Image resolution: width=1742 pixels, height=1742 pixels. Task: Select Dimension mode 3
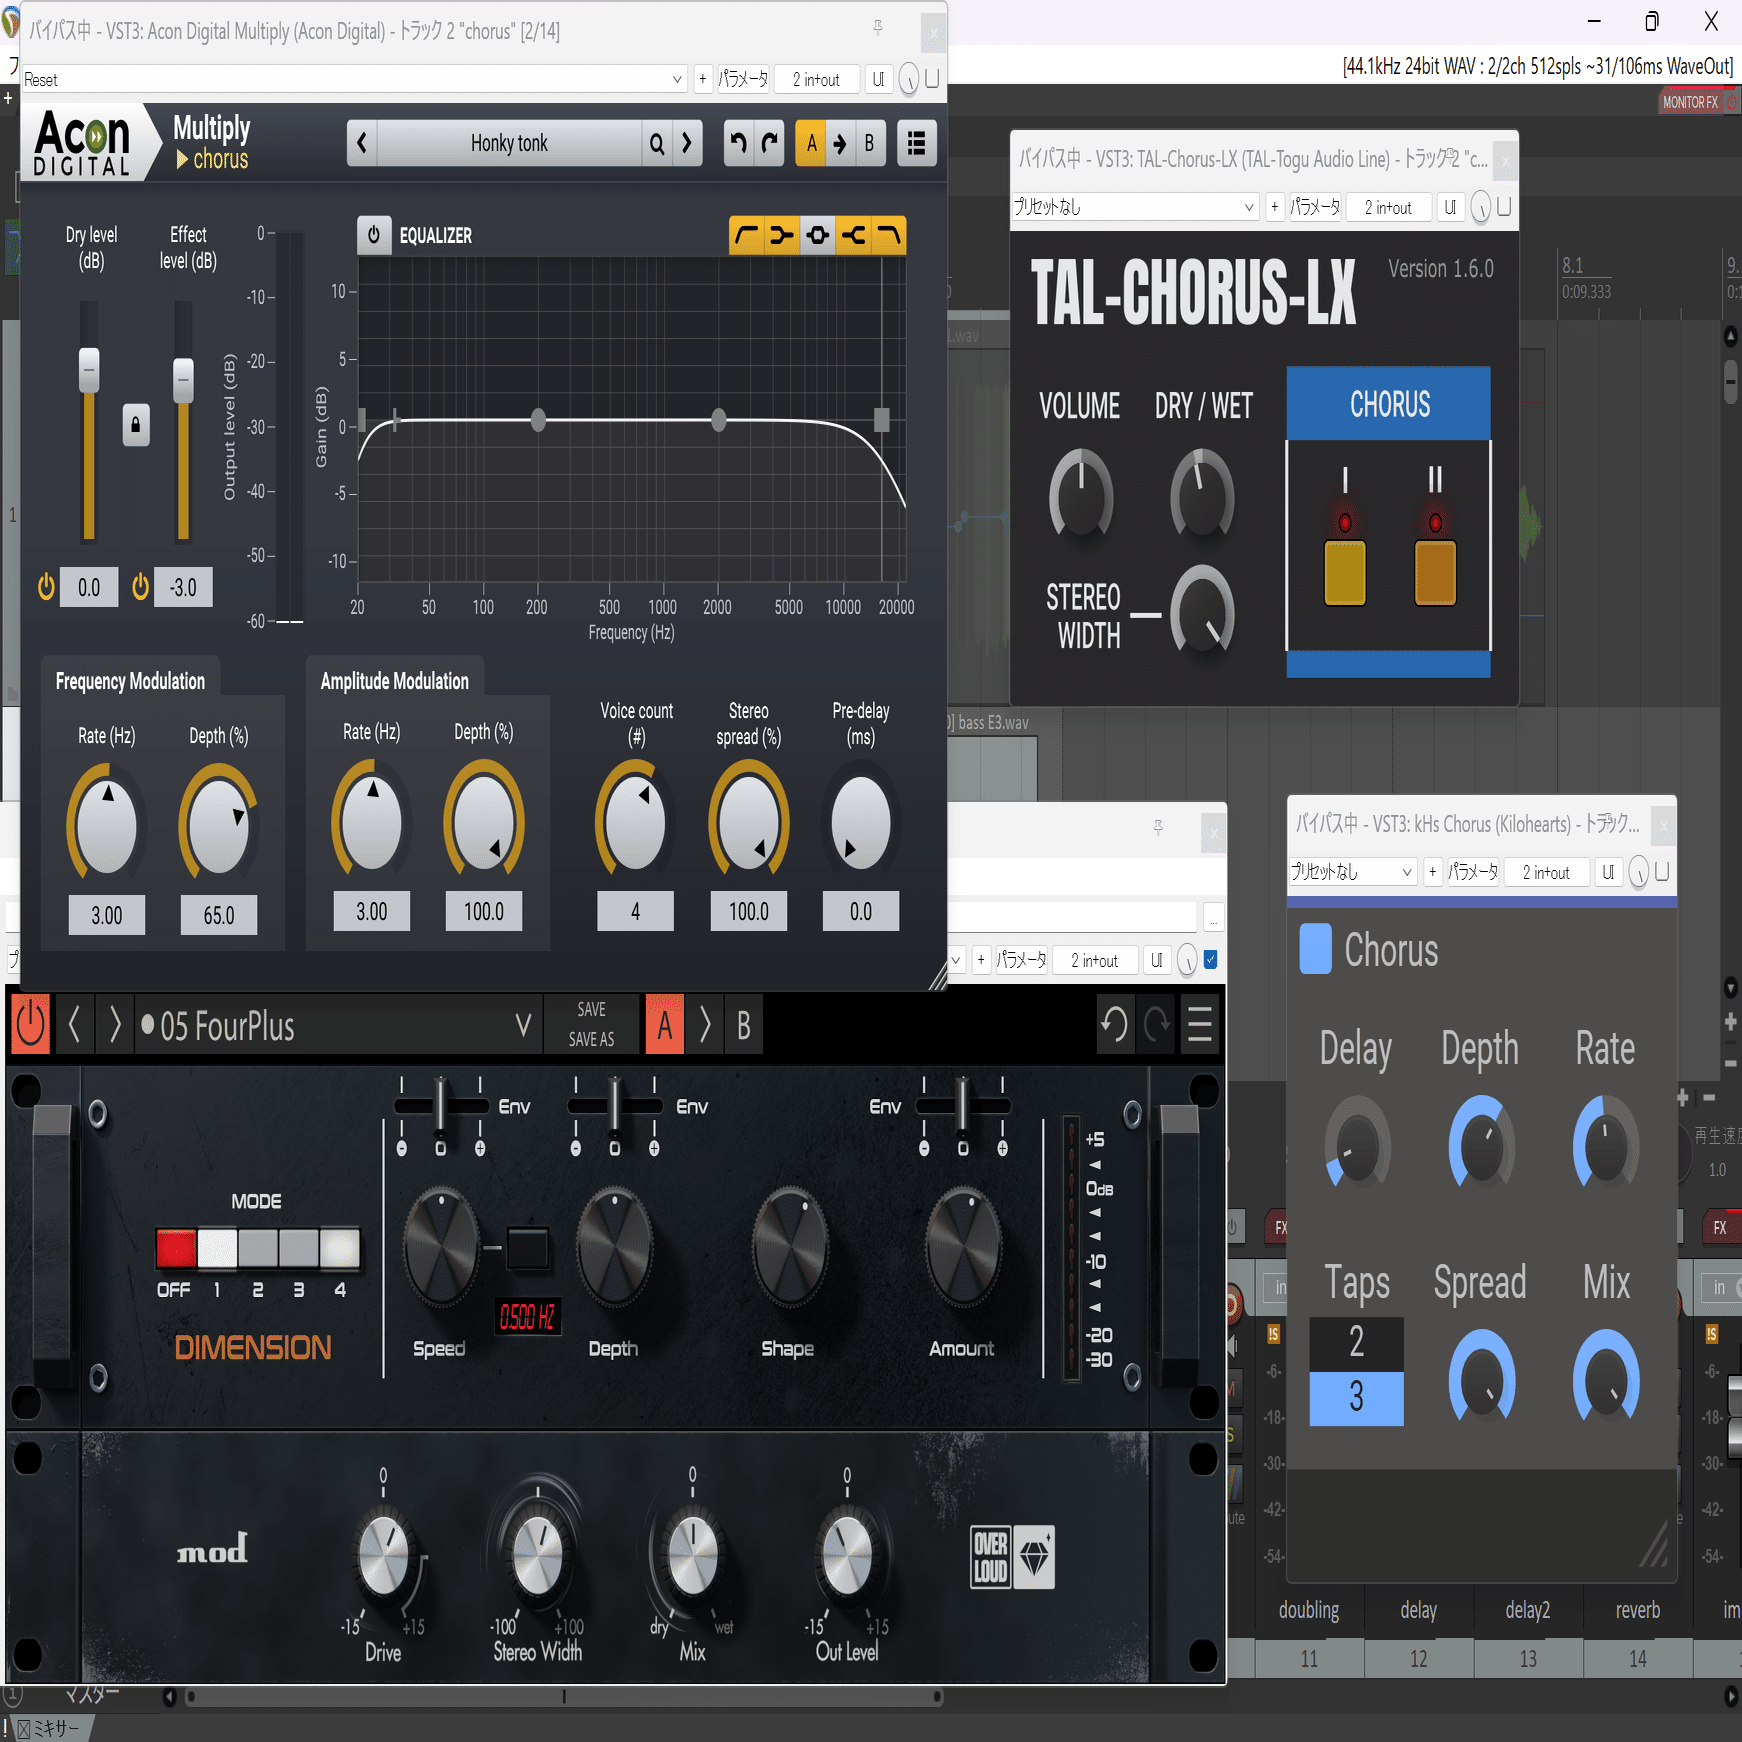tap(298, 1248)
